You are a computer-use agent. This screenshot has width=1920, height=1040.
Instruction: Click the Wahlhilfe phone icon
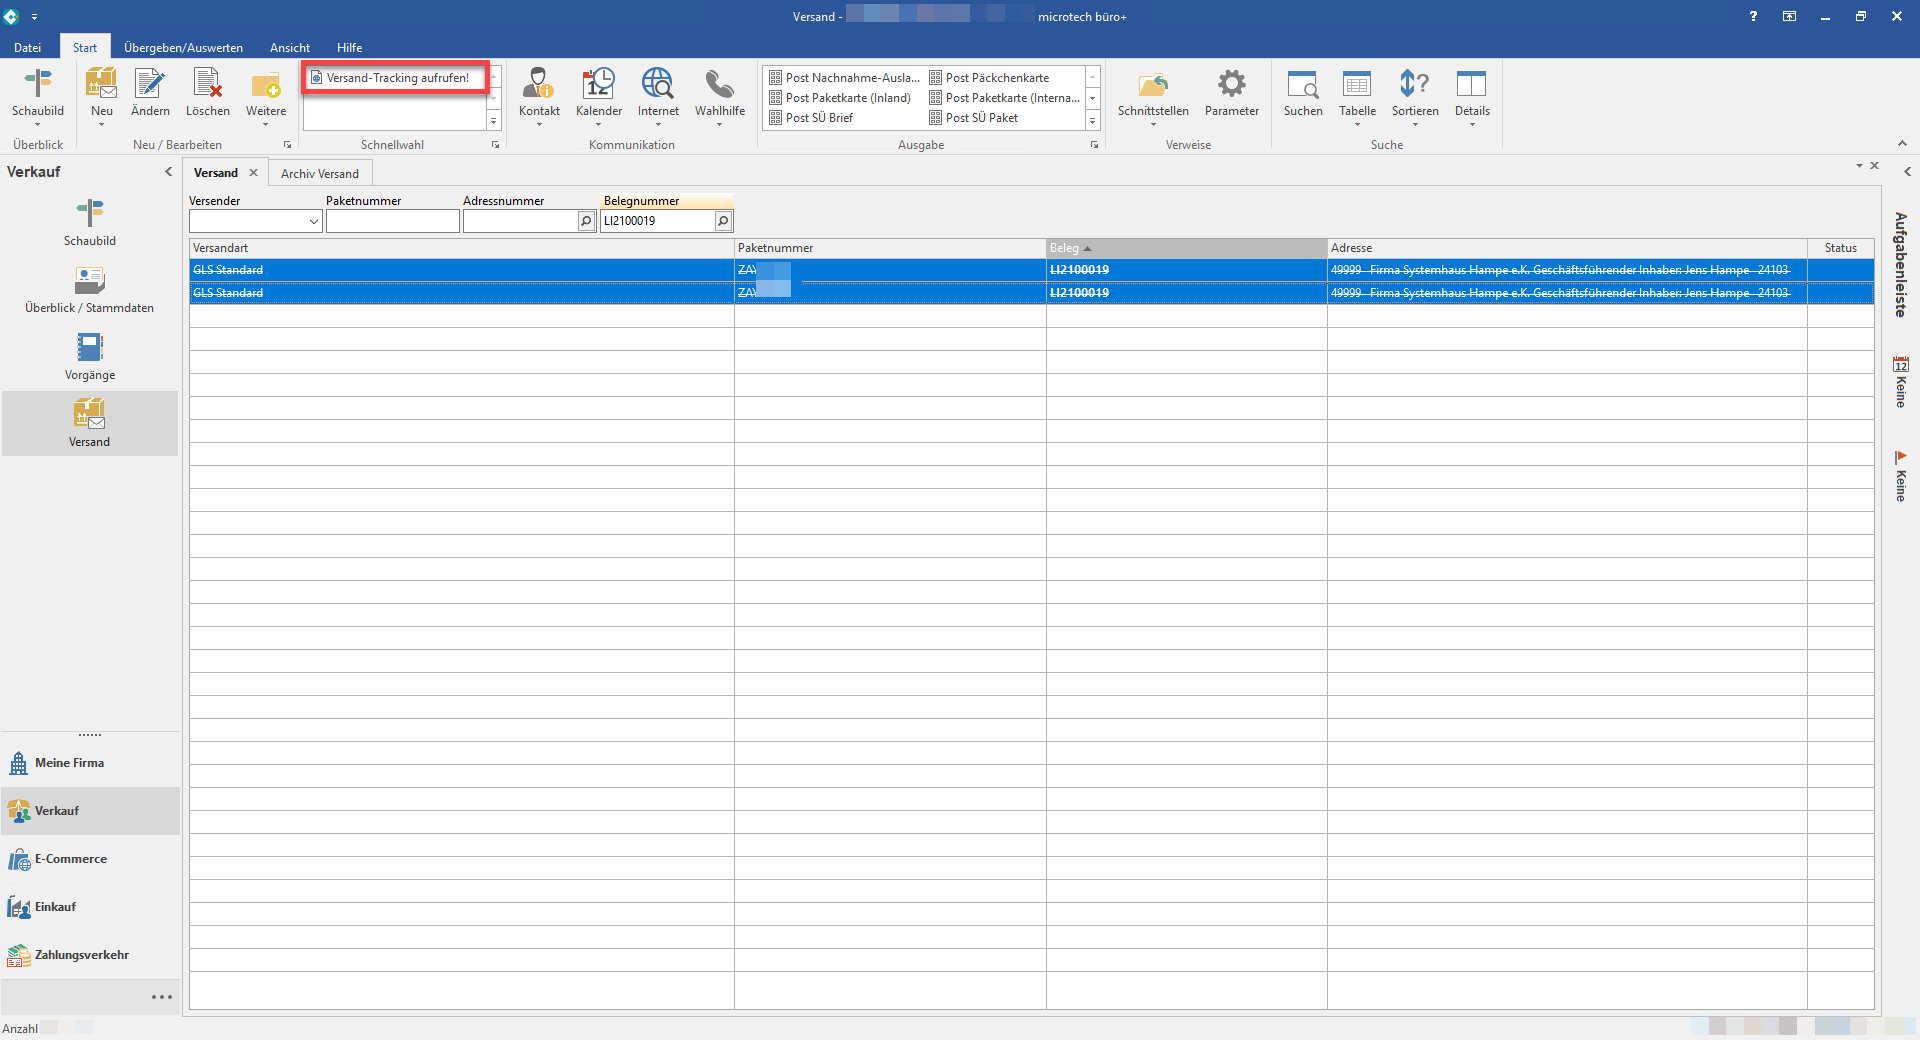pos(719,86)
